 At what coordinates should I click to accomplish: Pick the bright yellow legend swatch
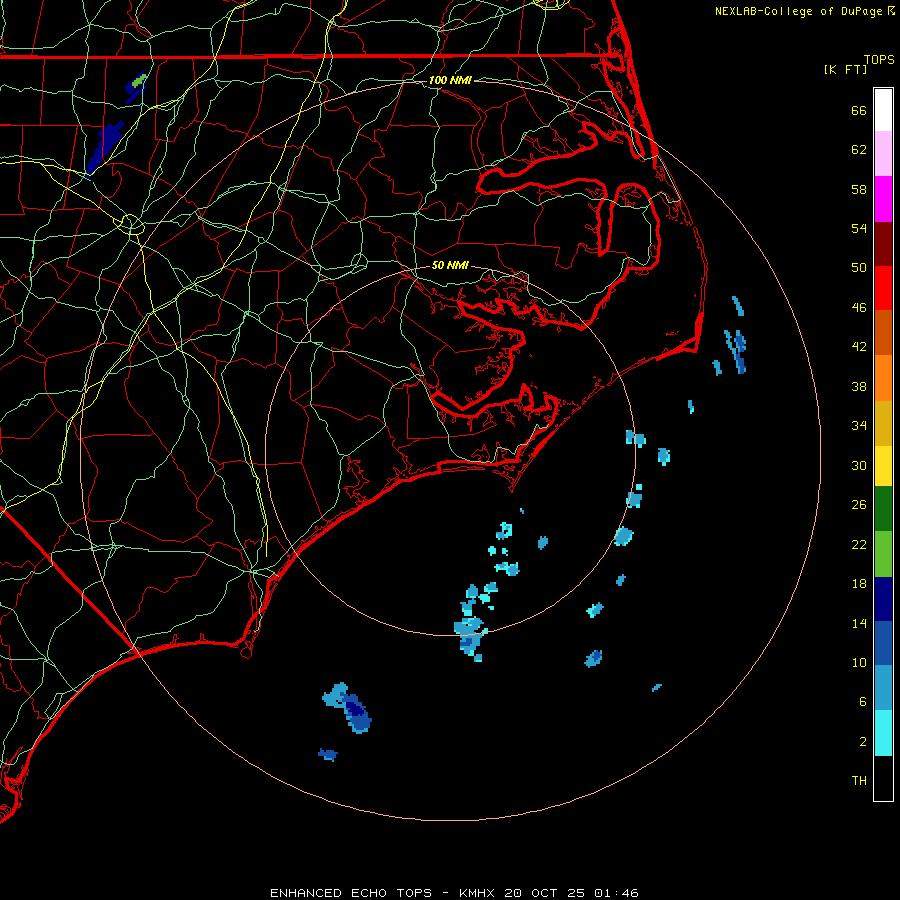883,466
